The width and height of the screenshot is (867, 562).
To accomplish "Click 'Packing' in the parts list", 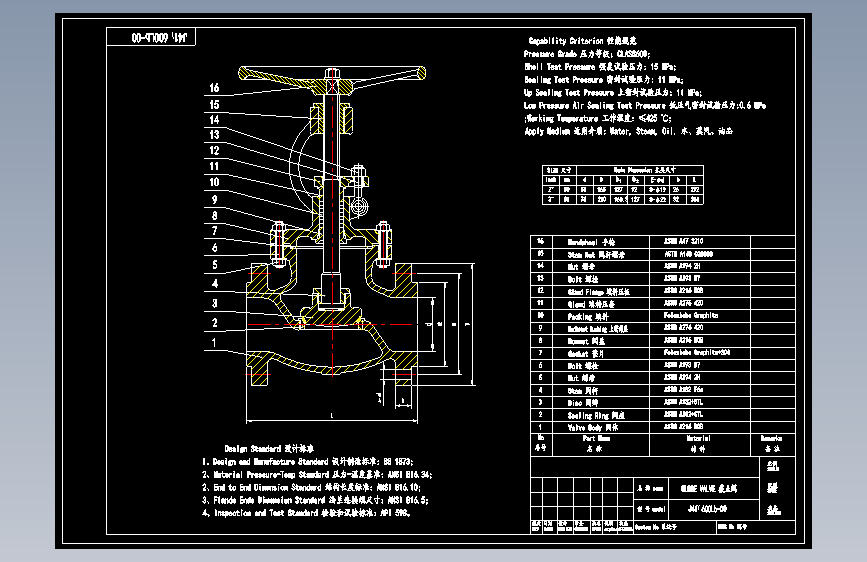I will click(588, 316).
